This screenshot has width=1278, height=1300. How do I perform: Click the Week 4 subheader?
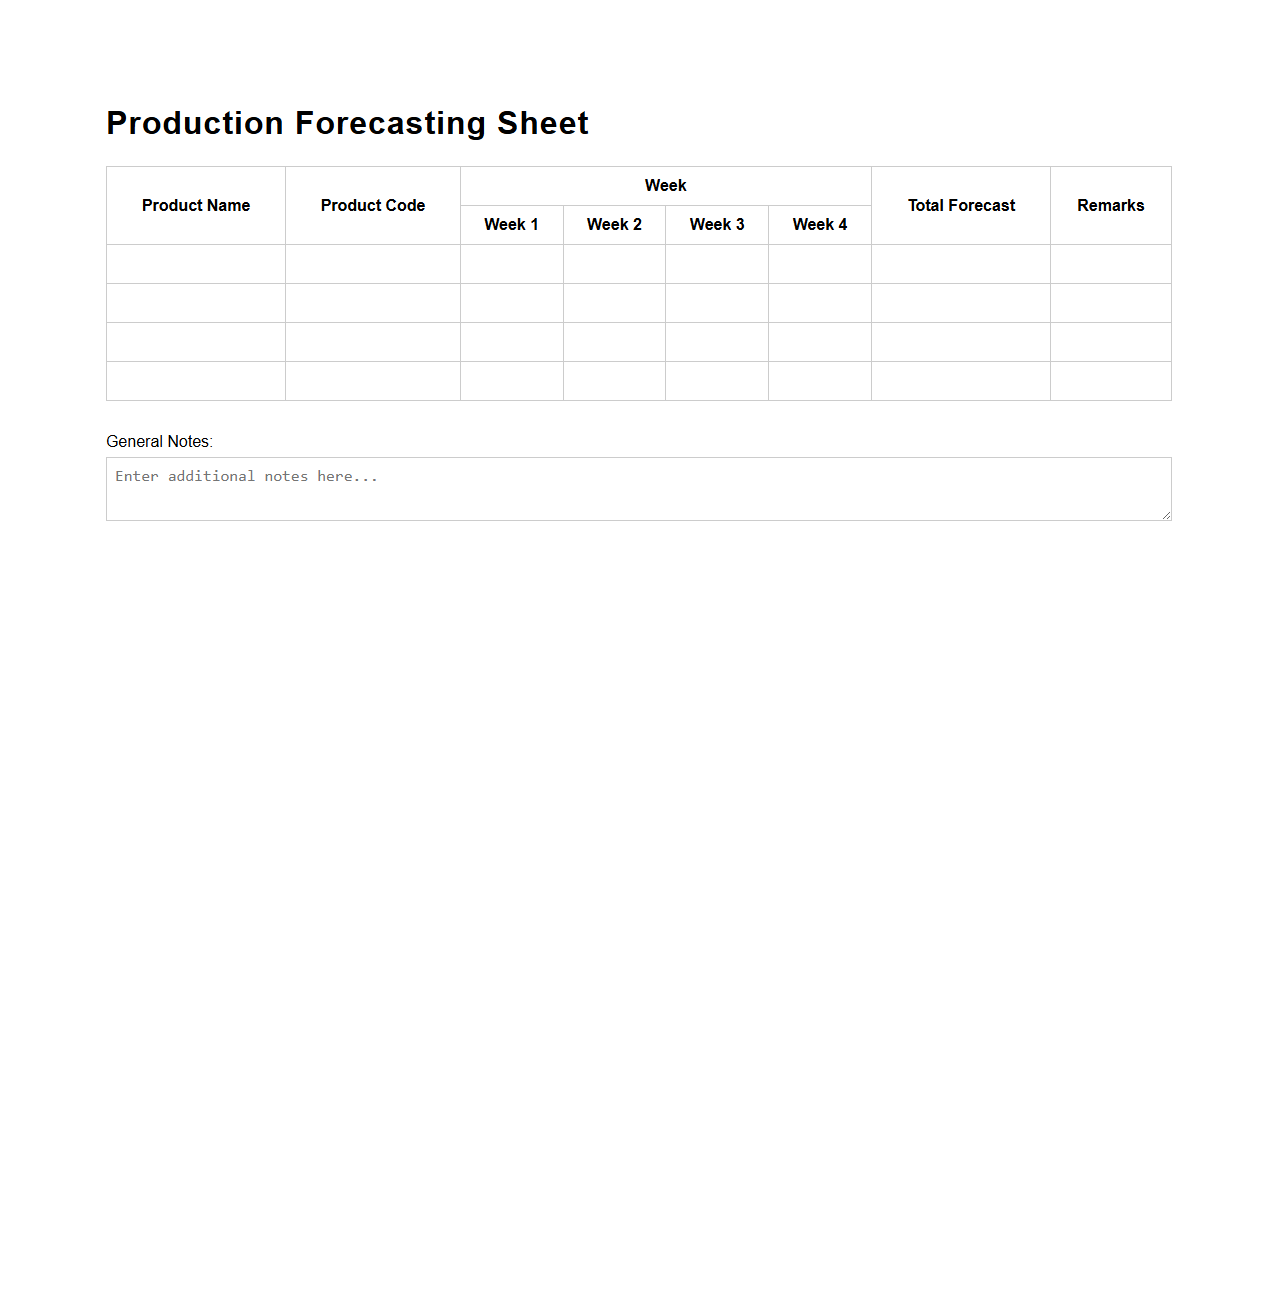(819, 224)
